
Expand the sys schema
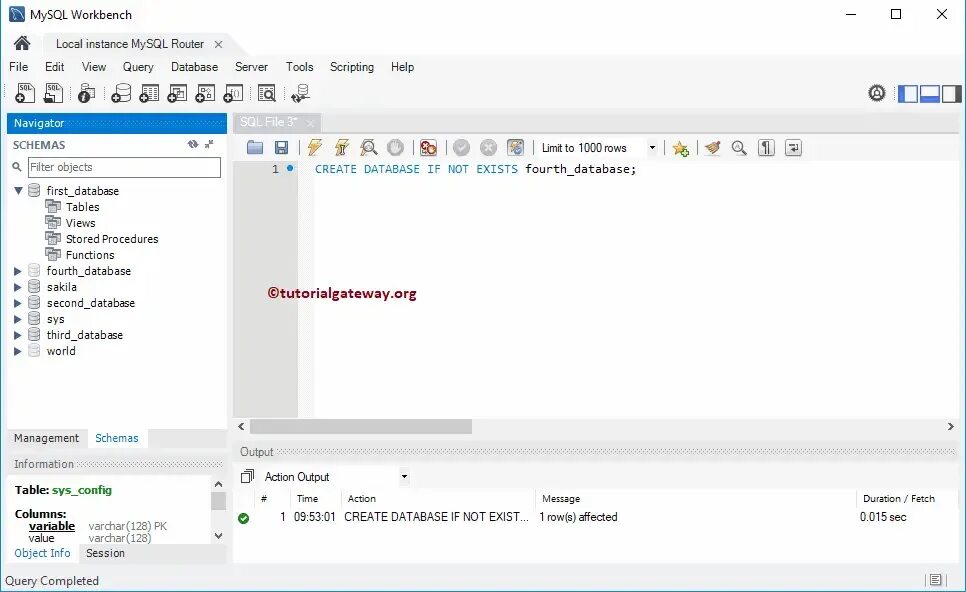pyautogui.click(x=18, y=319)
